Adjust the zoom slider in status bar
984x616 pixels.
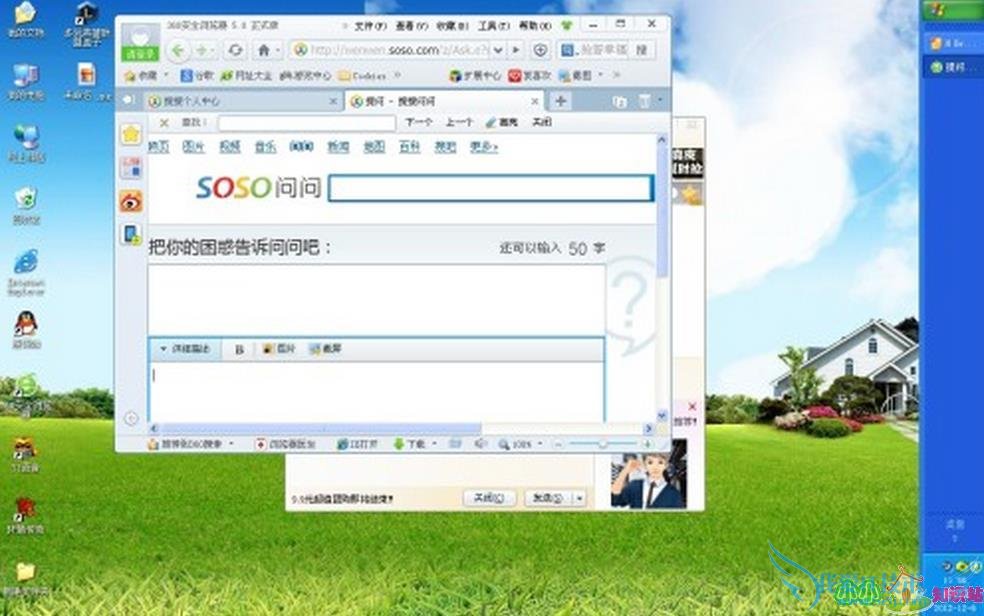[602, 444]
